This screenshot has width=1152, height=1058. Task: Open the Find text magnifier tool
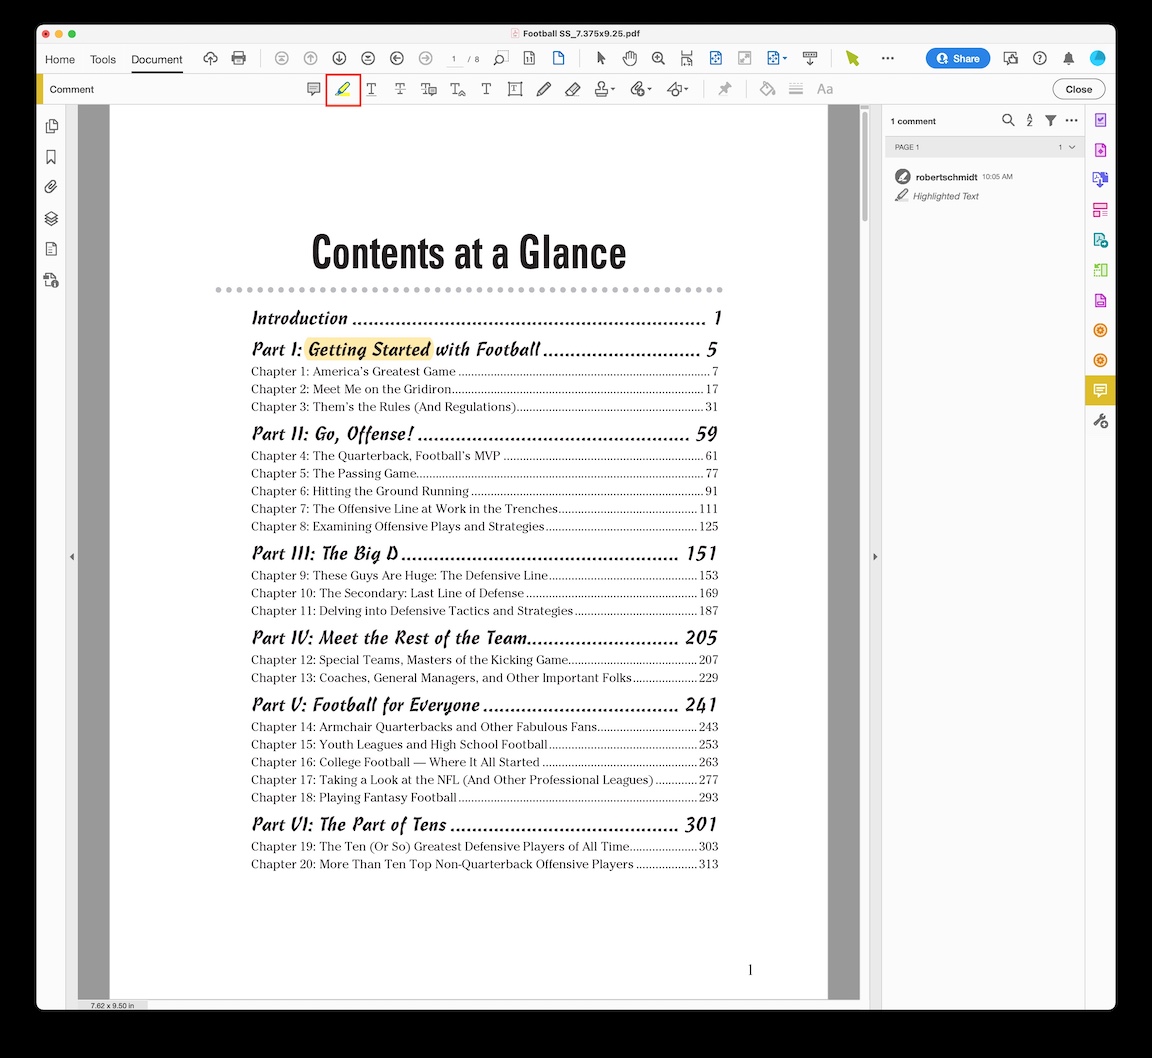pyautogui.click(x=500, y=58)
